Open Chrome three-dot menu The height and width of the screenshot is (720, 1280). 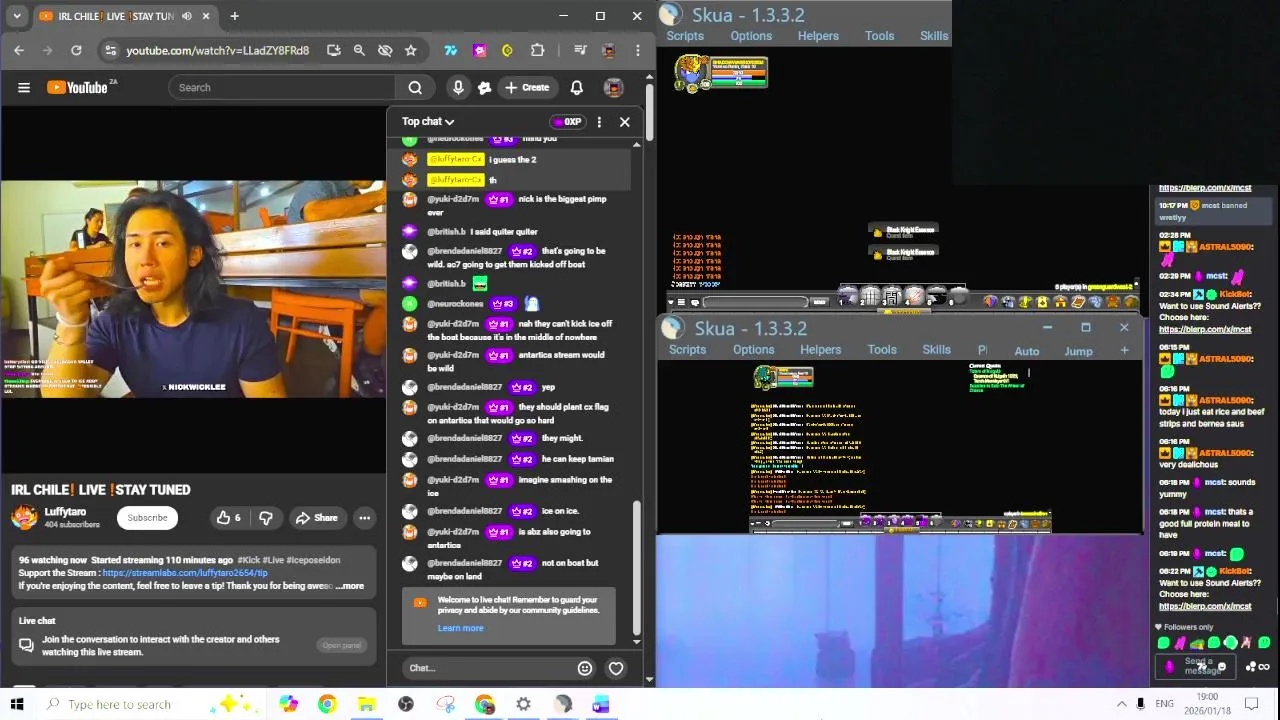(637, 50)
